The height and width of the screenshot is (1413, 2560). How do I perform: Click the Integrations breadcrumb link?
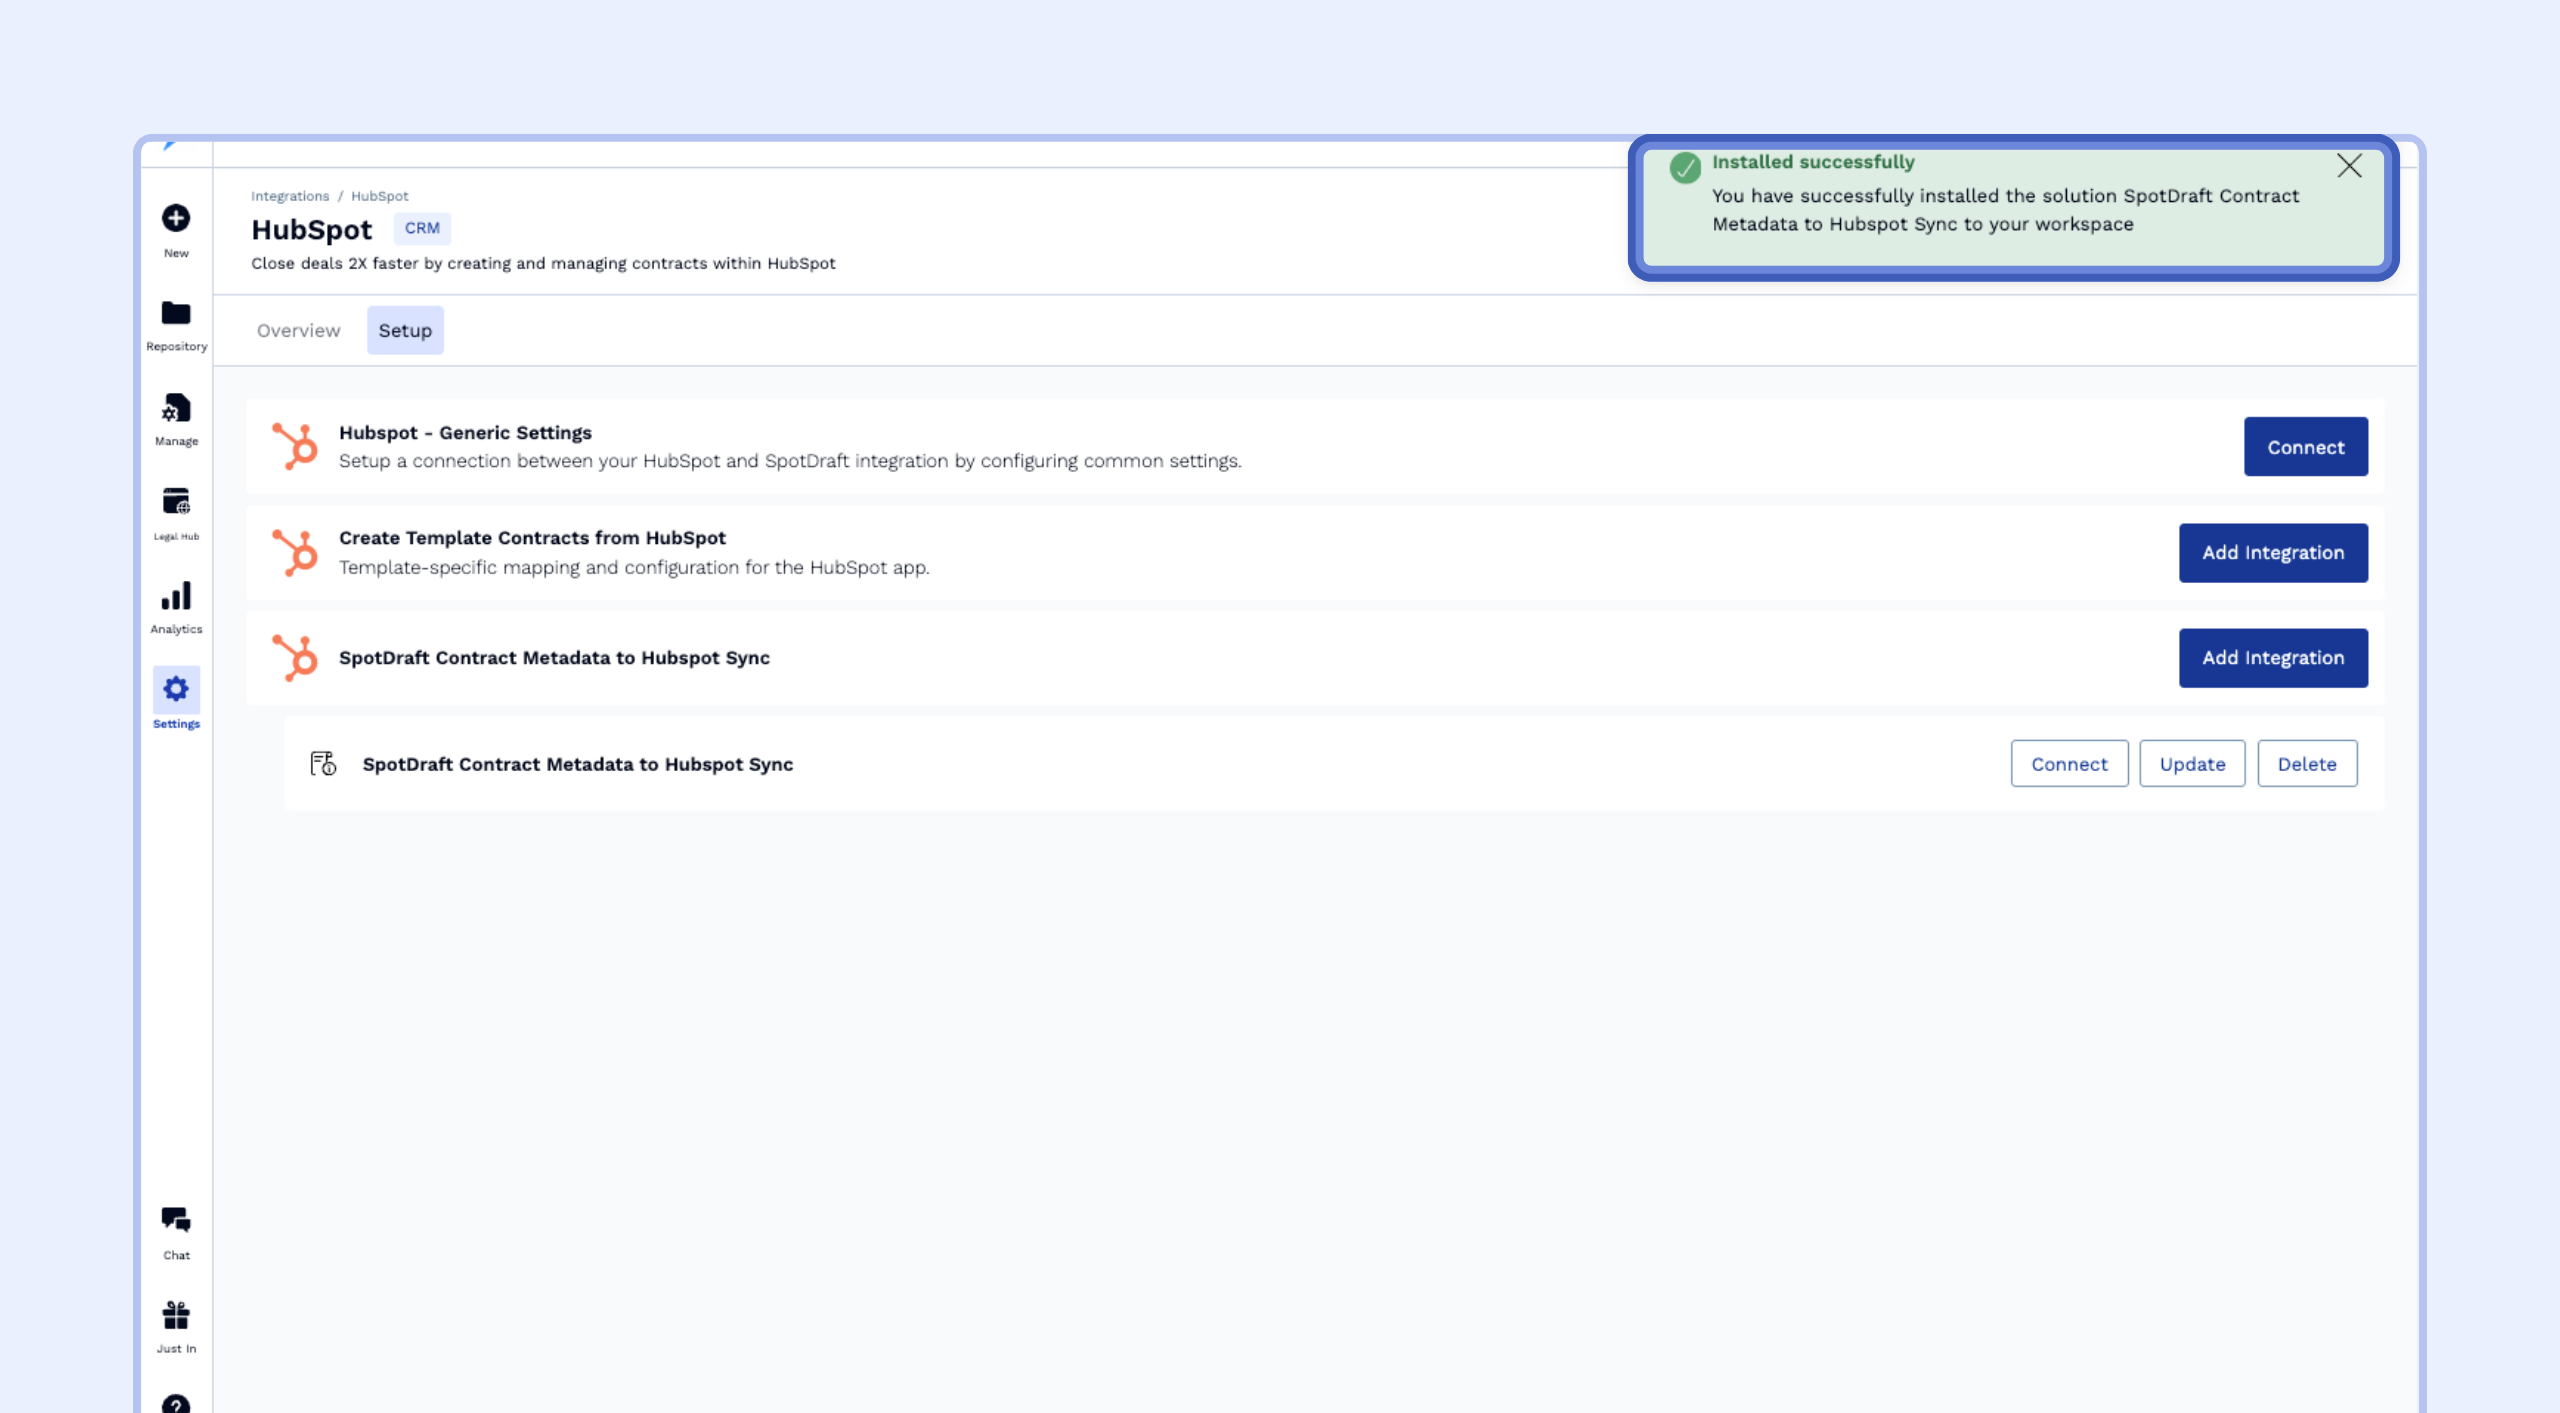tap(290, 196)
